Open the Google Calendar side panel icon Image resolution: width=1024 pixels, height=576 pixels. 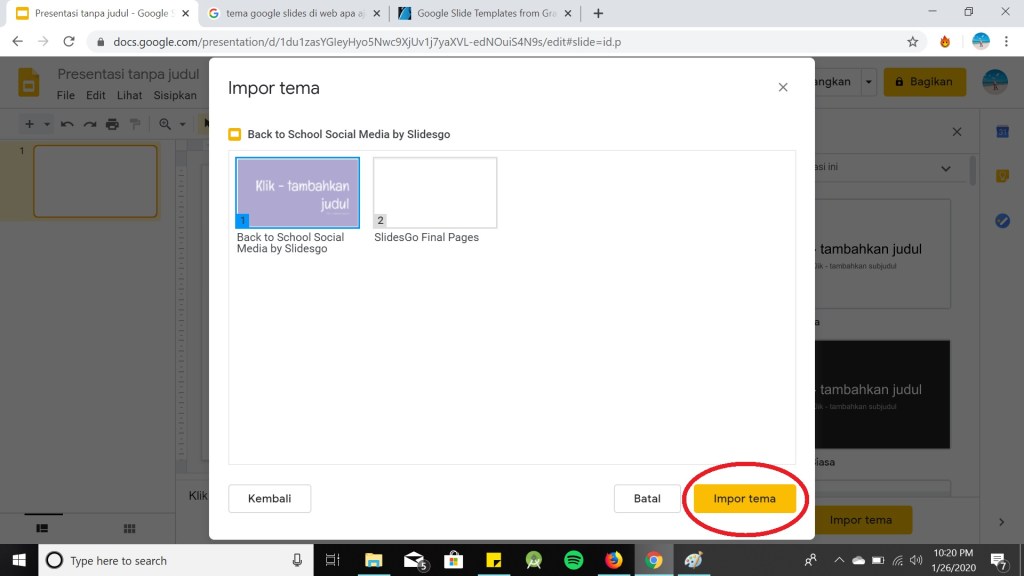pyautogui.click(x=1002, y=132)
